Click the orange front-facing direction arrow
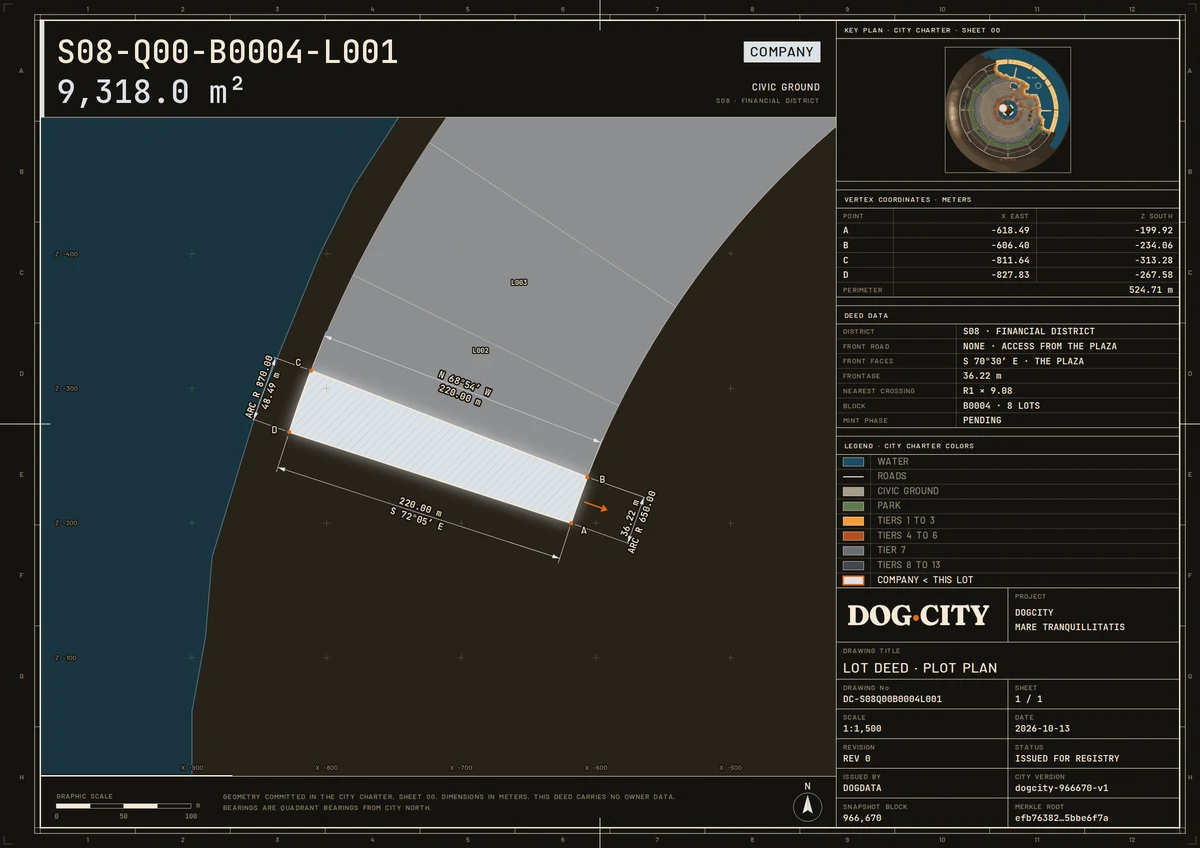 [595, 507]
